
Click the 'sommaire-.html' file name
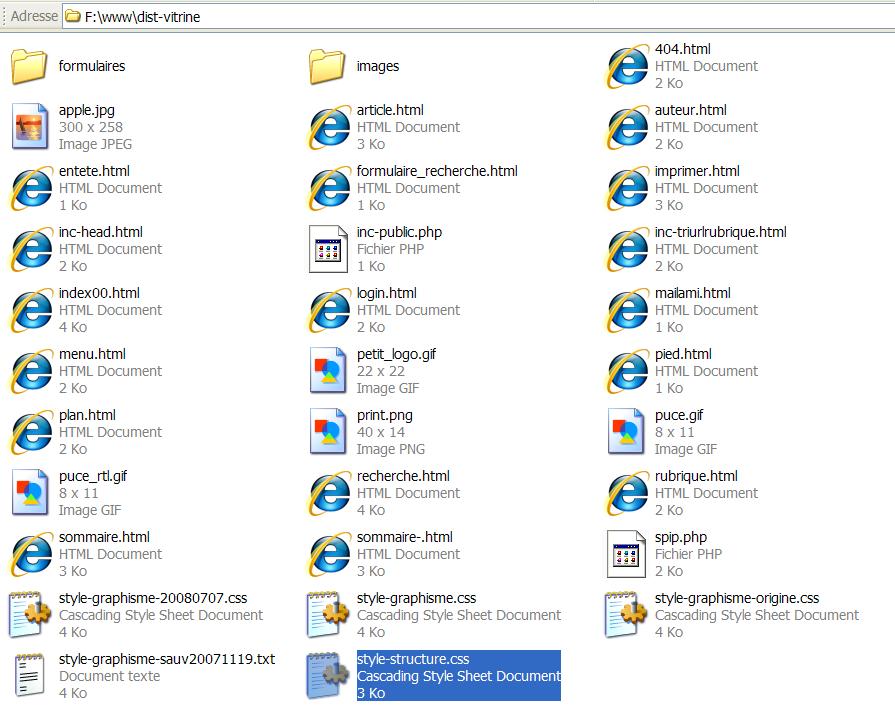(x=405, y=538)
